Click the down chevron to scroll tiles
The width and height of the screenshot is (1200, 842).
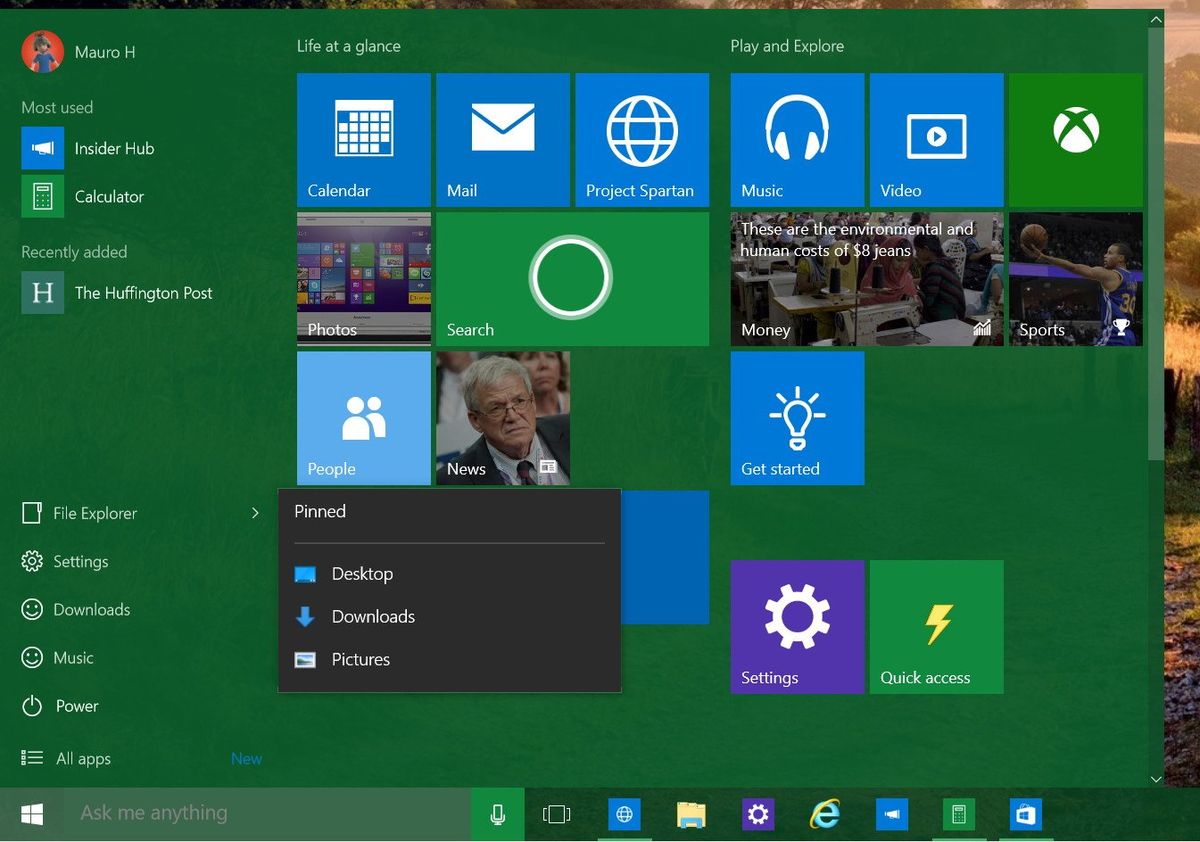(x=1156, y=779)
